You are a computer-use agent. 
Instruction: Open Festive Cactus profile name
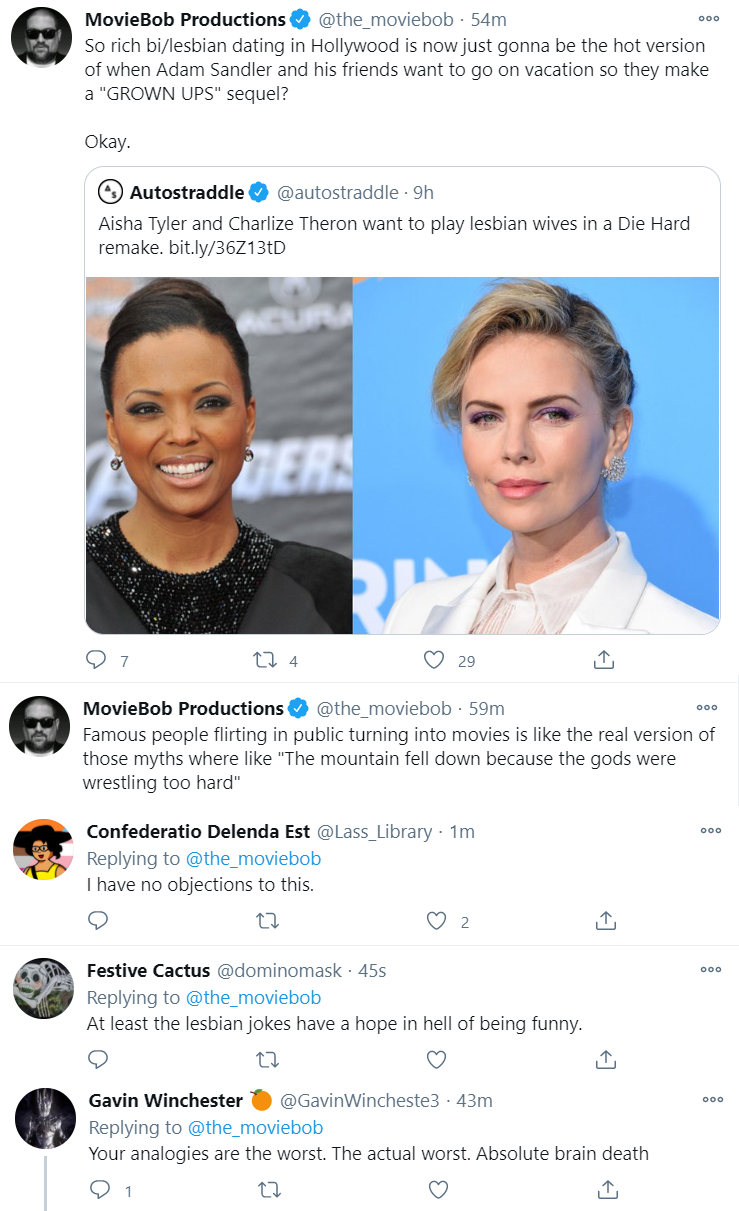pyautogui.click(x=148, y=970)
